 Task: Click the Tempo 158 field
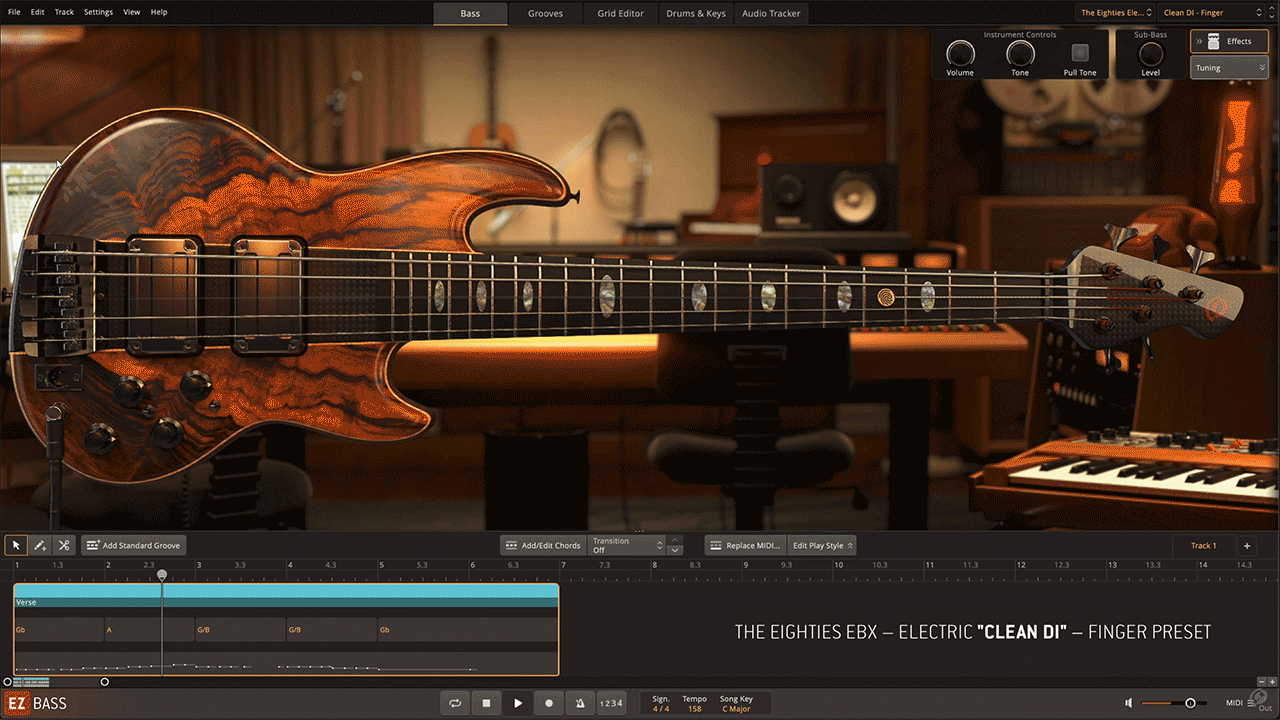(x=694, y=708)
